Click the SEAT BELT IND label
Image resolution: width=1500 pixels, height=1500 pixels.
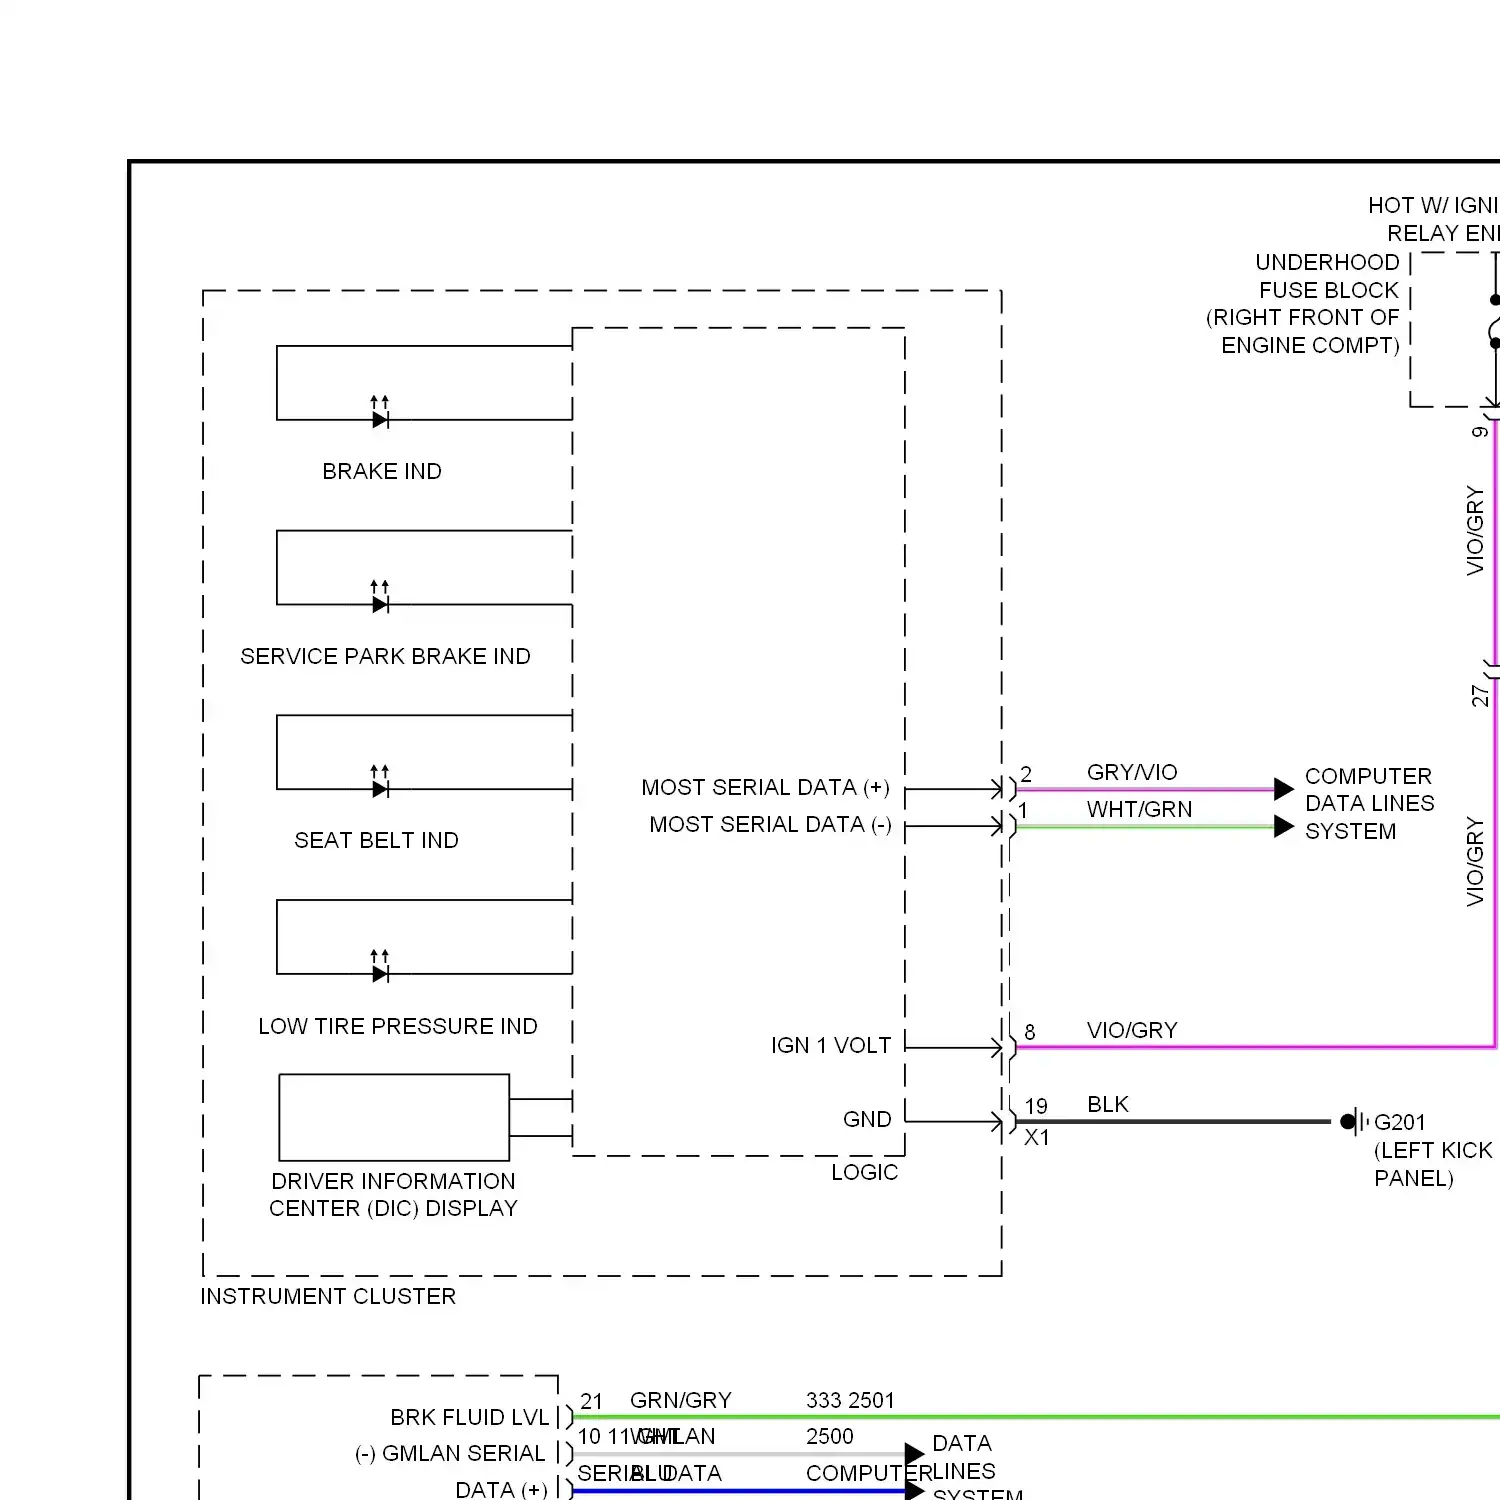coord(376,840)
